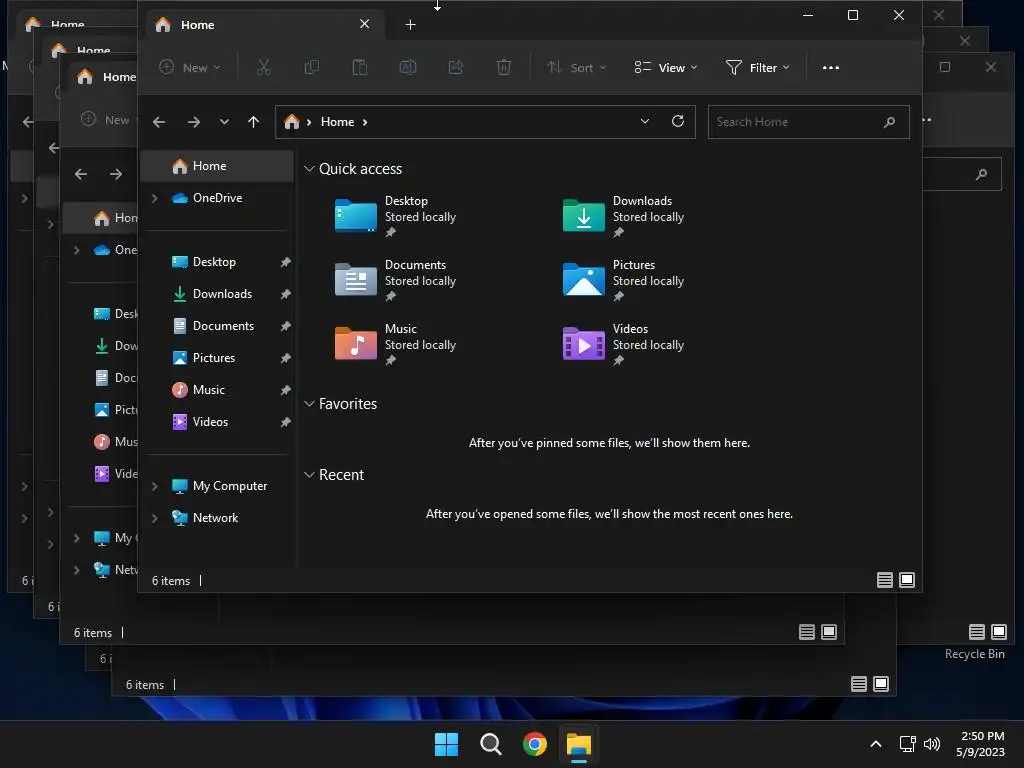The width and height of the screenshot is (1024, 768).
Task: Click the Paste clipboard icon
Action: tap(360, 67)
